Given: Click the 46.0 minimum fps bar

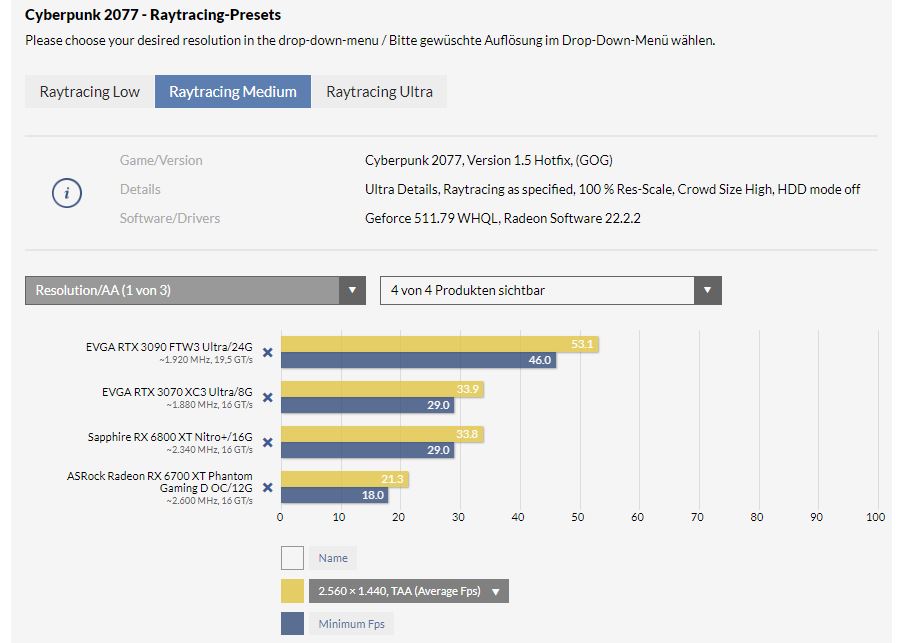Looking at the screenshot, I should (x=418, y=360).
